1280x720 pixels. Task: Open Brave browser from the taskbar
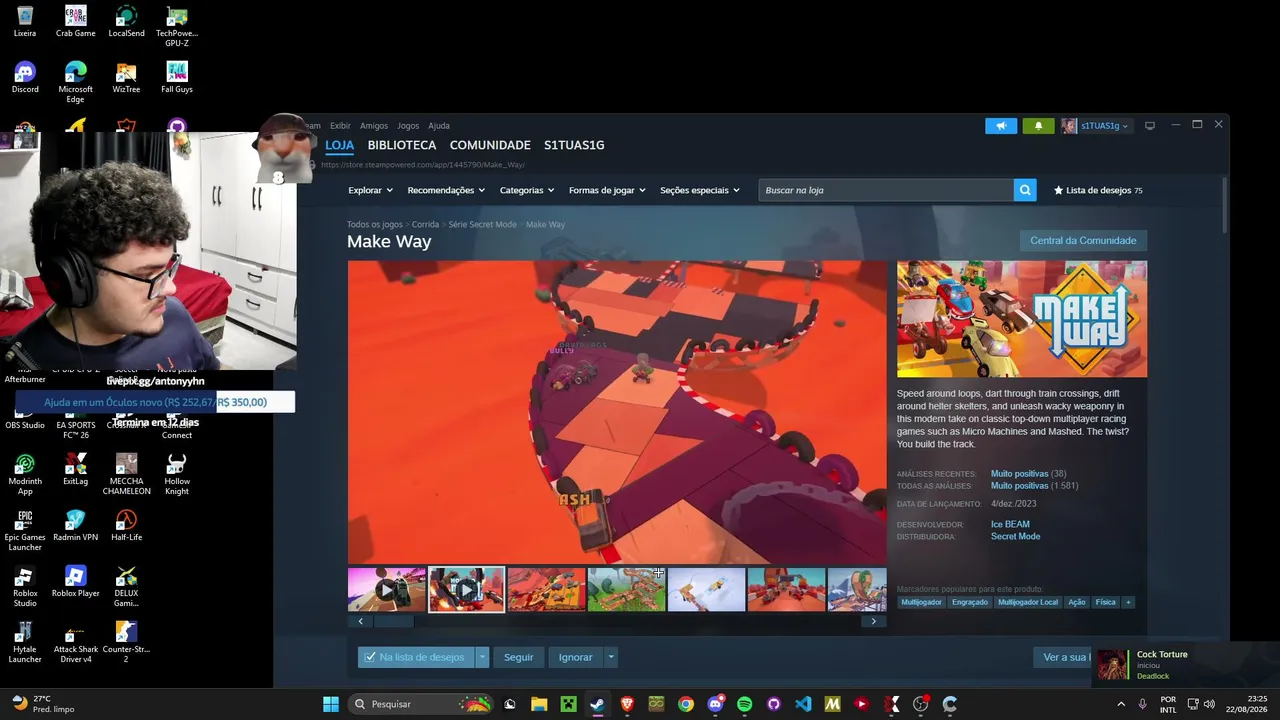627,704
